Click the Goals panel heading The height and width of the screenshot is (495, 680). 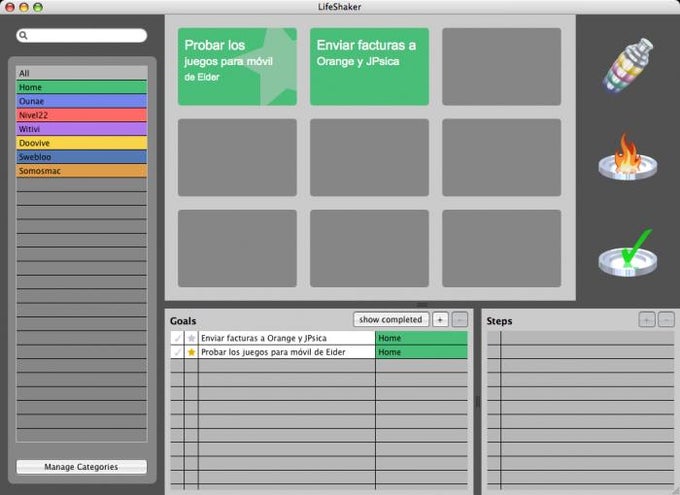click(x=183, y=321)
